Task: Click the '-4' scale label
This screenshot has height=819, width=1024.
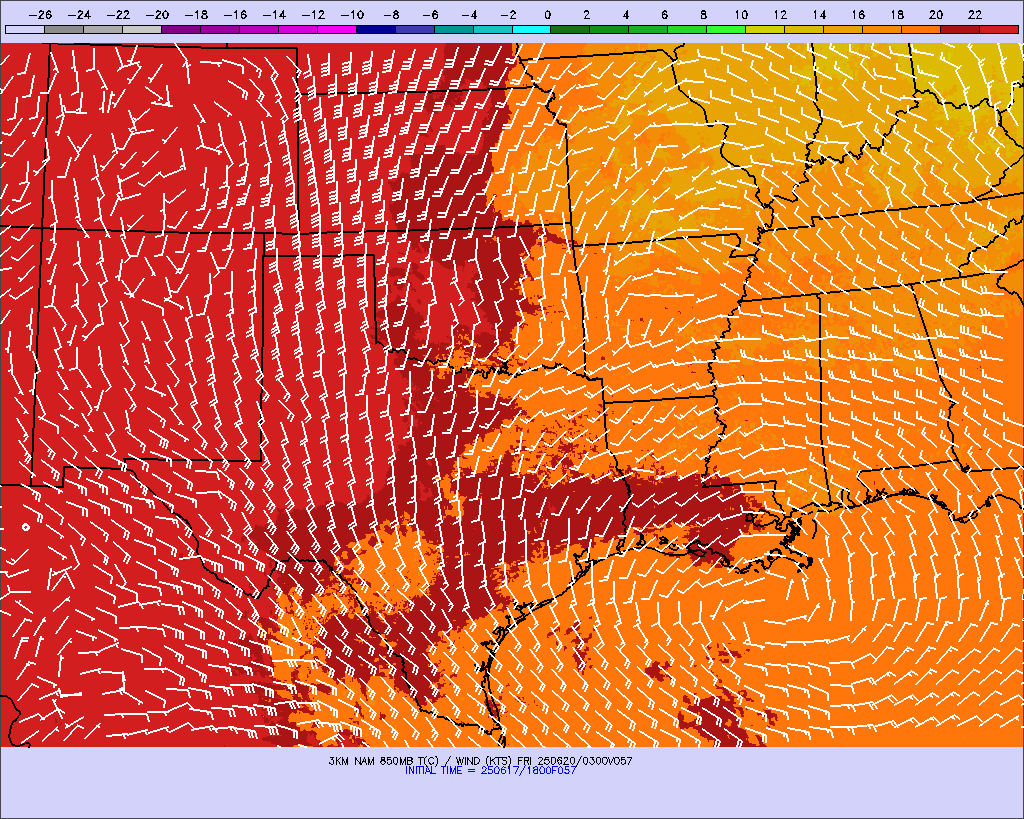Action: pyautogui.click(x=470, y=15)
